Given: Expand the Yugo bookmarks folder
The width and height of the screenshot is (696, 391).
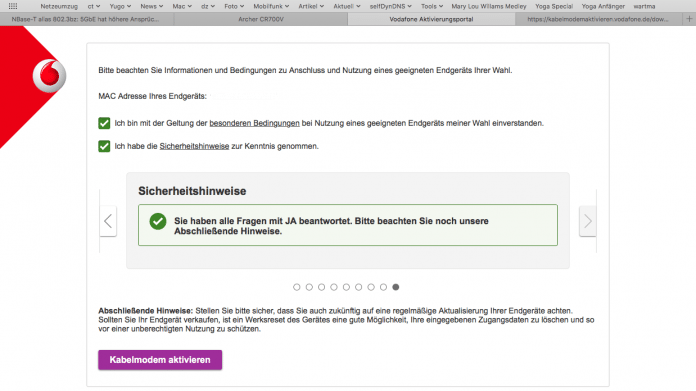Looking at the screenshot, I should [120, 6].
